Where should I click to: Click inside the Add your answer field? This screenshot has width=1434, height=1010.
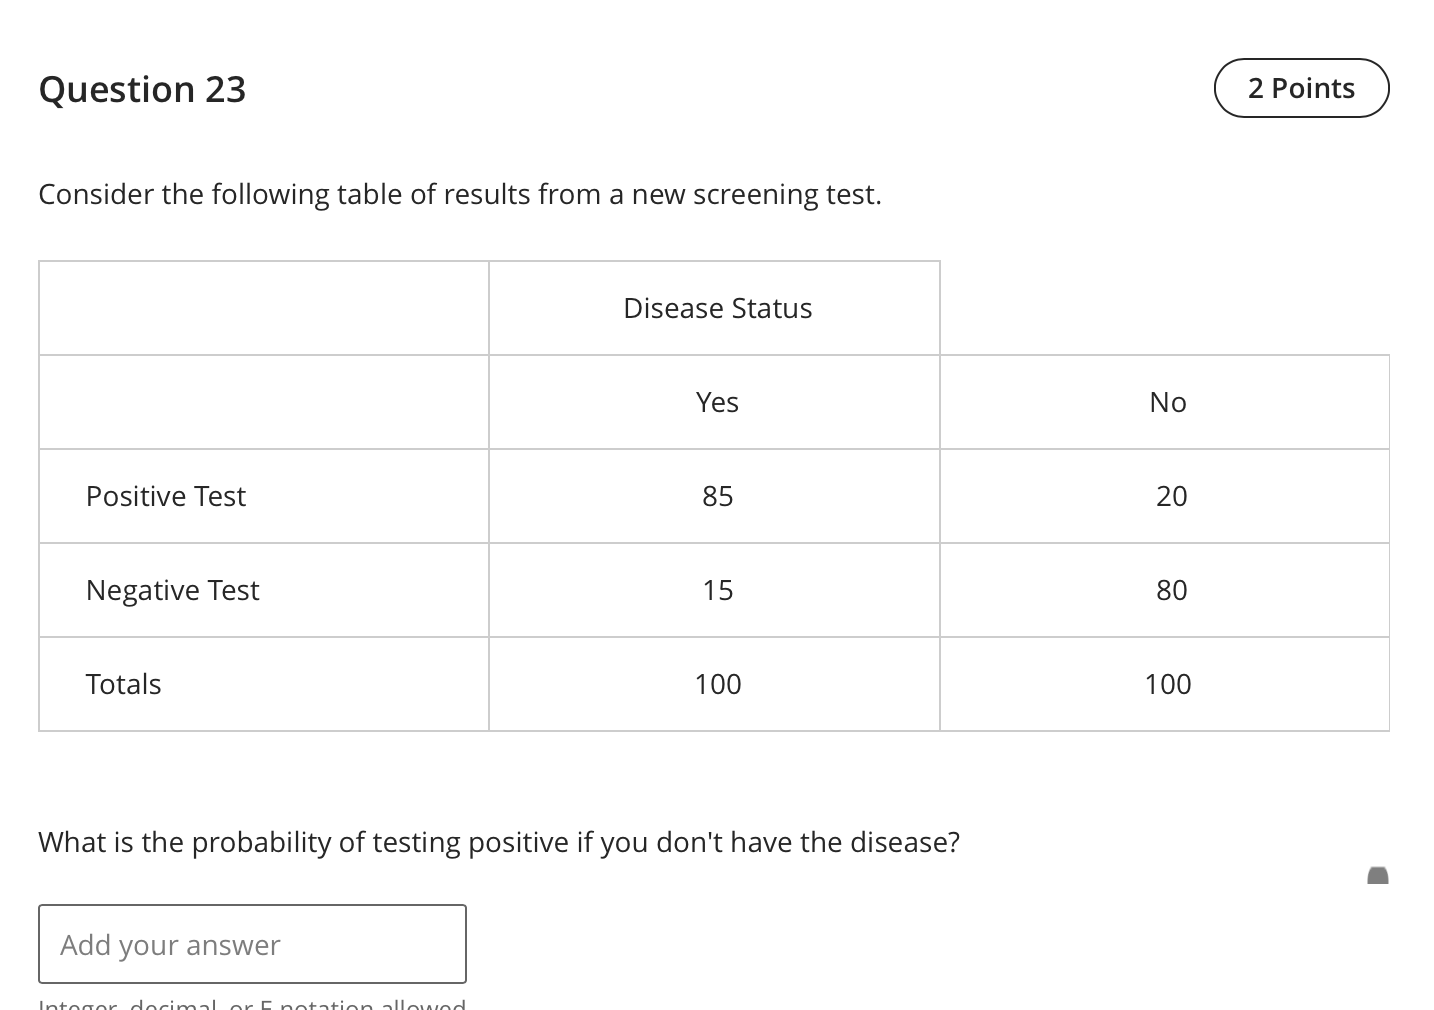(x=251, y=943)
